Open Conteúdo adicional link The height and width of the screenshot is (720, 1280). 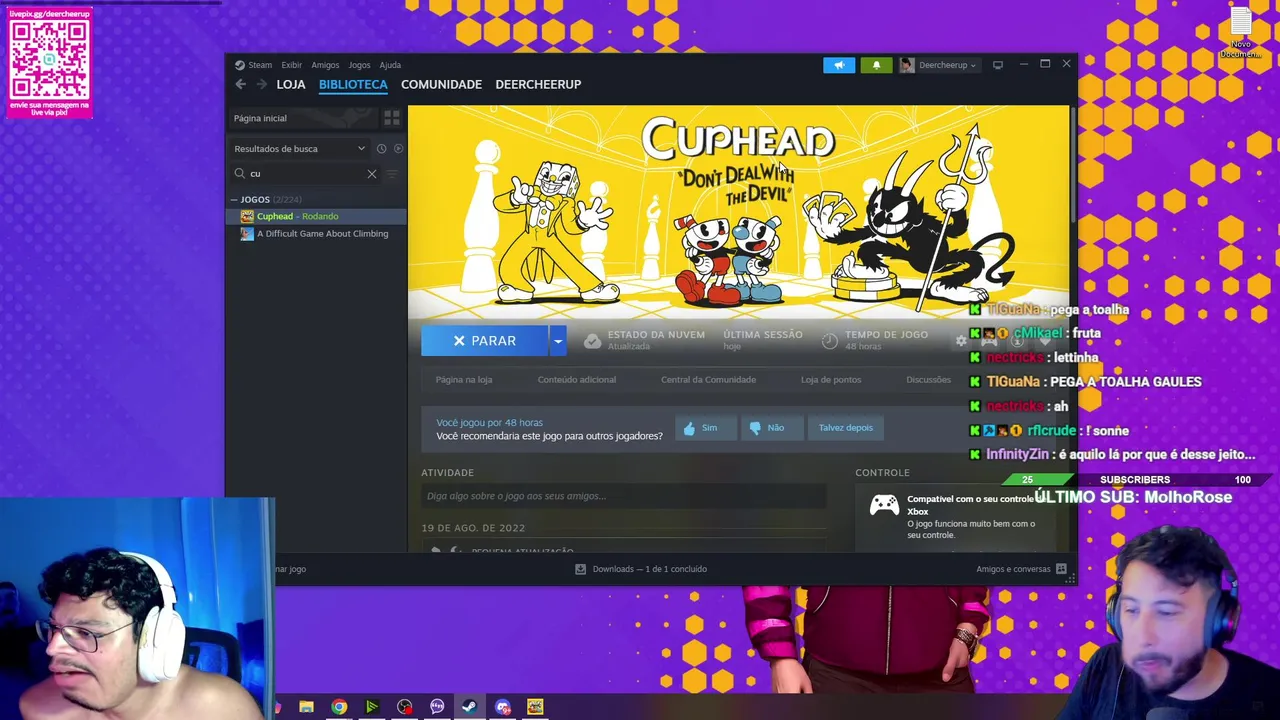[577, 380]
